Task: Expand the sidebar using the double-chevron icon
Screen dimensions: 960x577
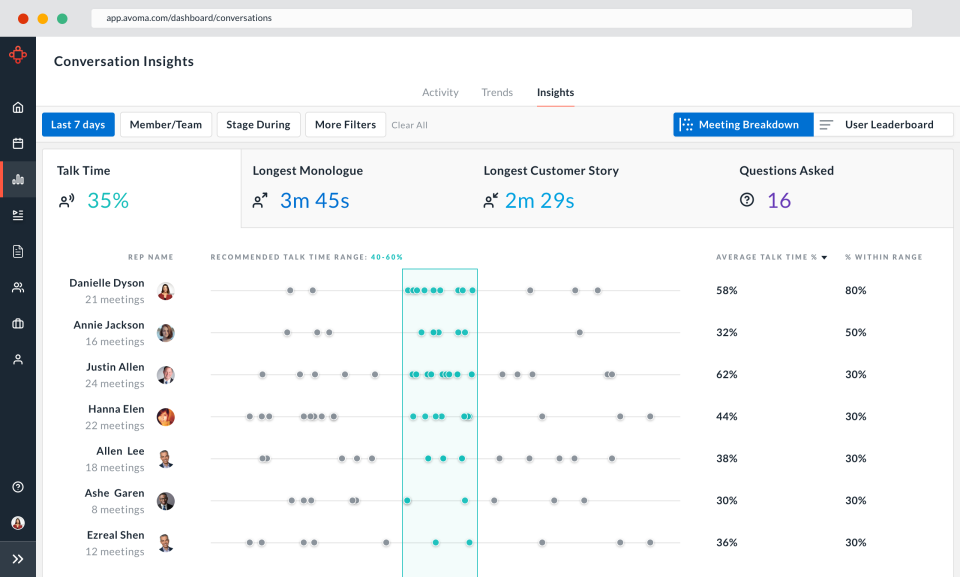Action: pyautogui.click(x=18, y=559)
